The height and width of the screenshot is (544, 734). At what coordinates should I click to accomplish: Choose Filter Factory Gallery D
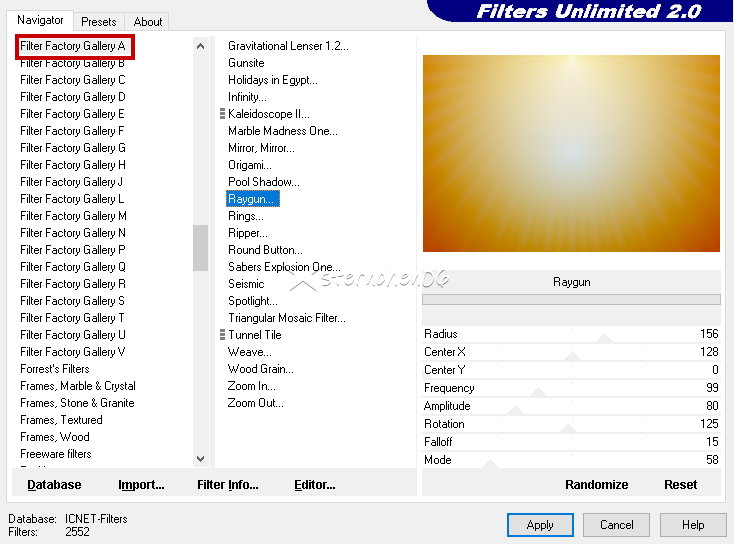pyautogui.click(x=73, y=97)
